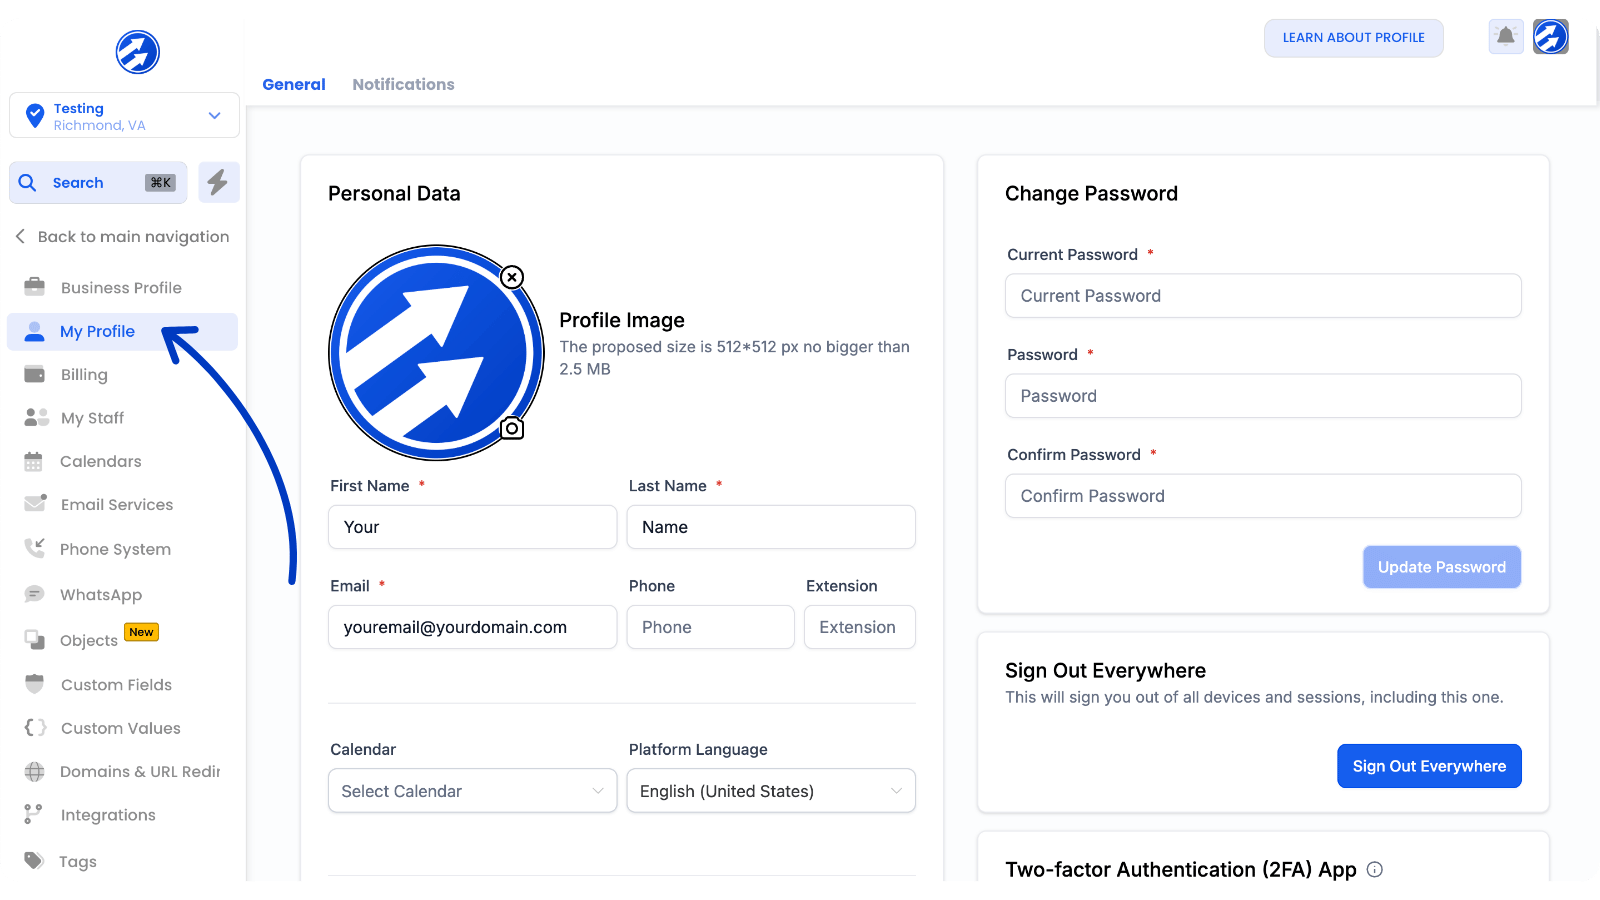
Task: Click the Sign Out Everywhere button
Action: (x=1429, y=766)
